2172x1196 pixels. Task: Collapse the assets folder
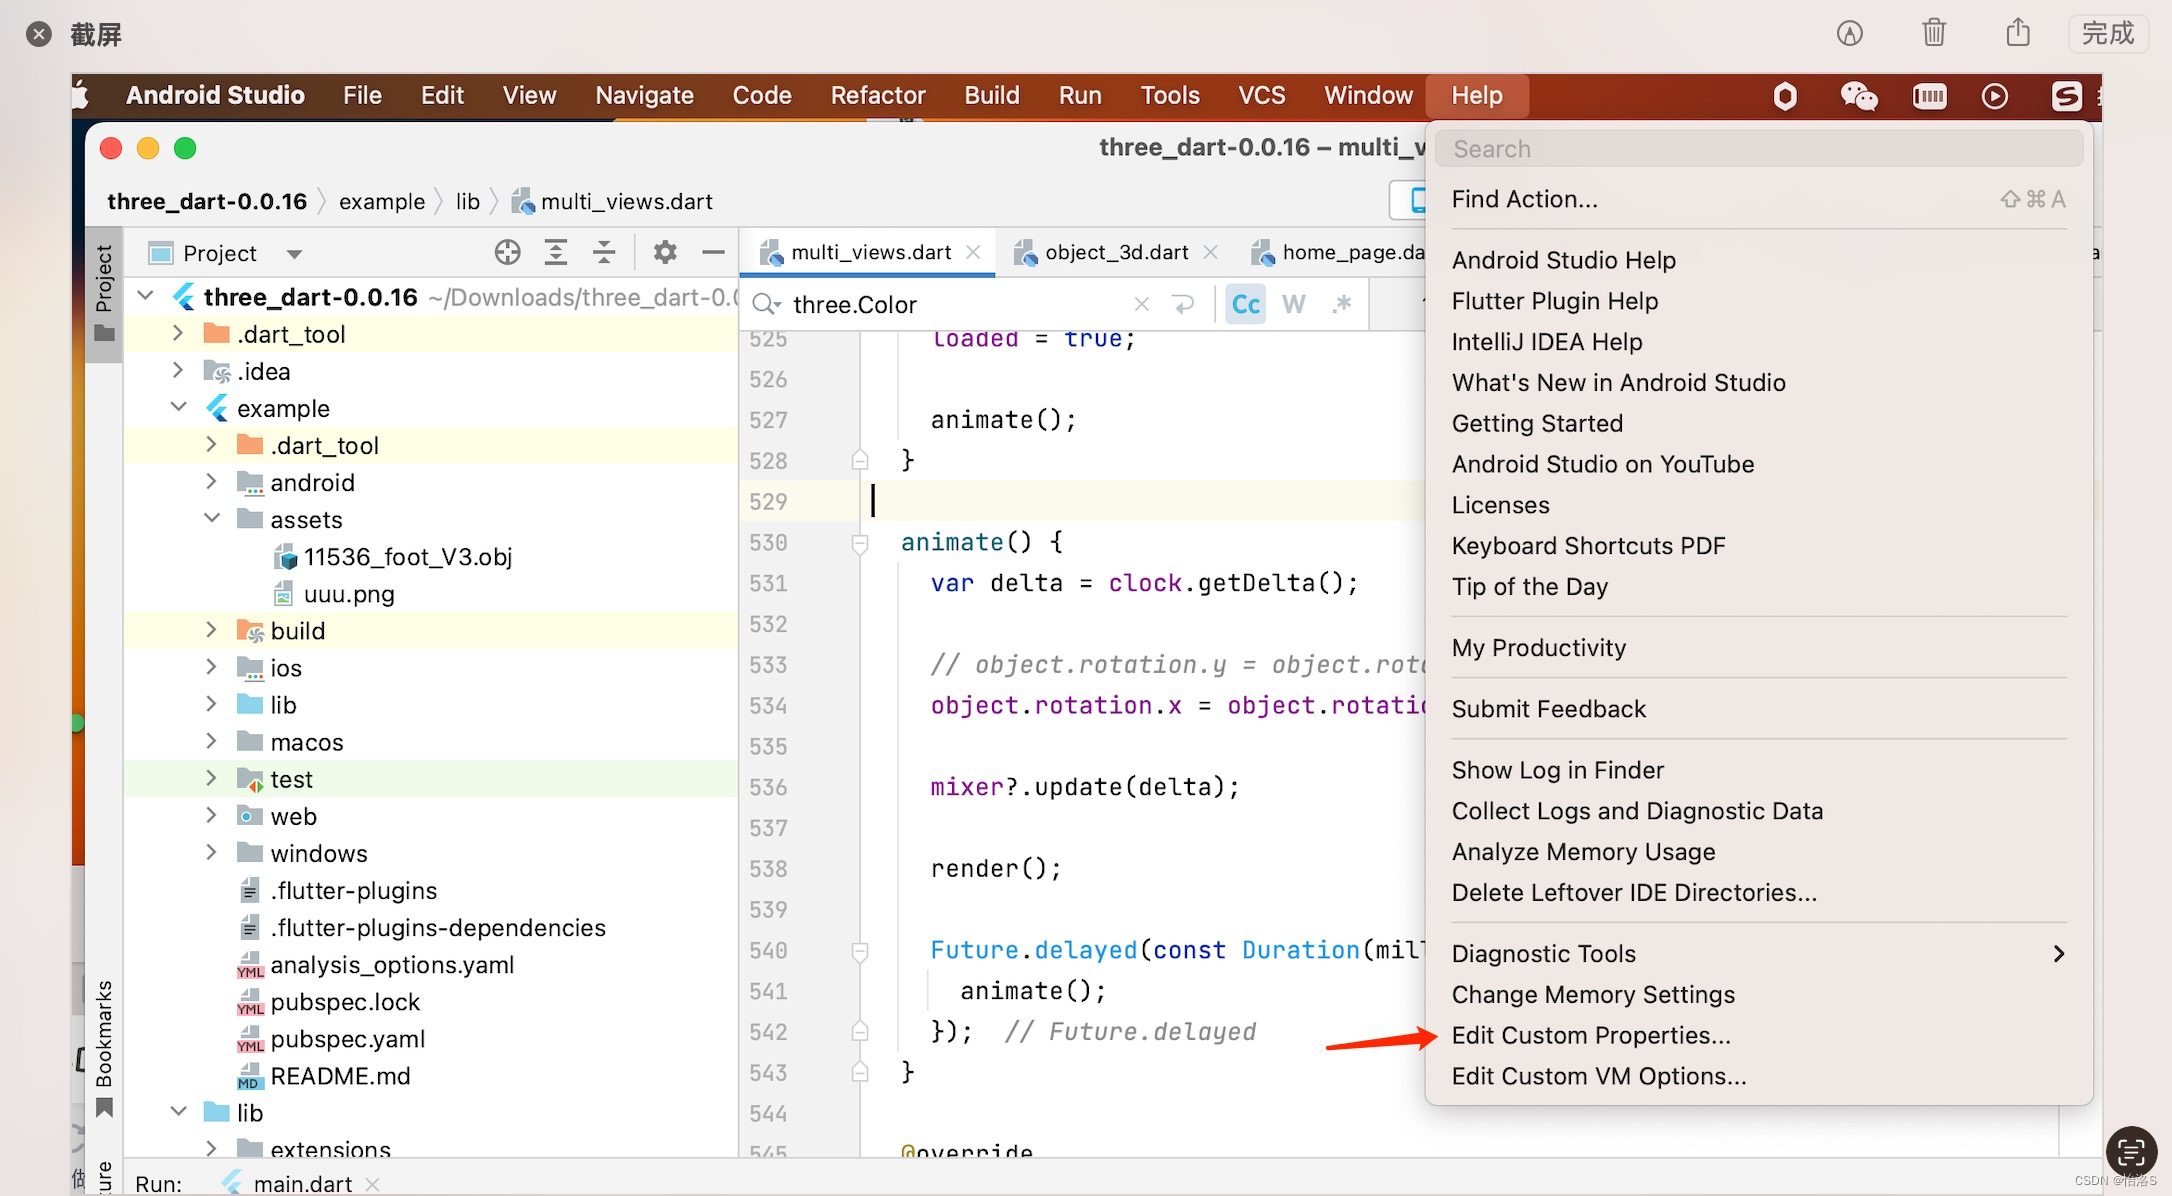click(x=212, y=519)
